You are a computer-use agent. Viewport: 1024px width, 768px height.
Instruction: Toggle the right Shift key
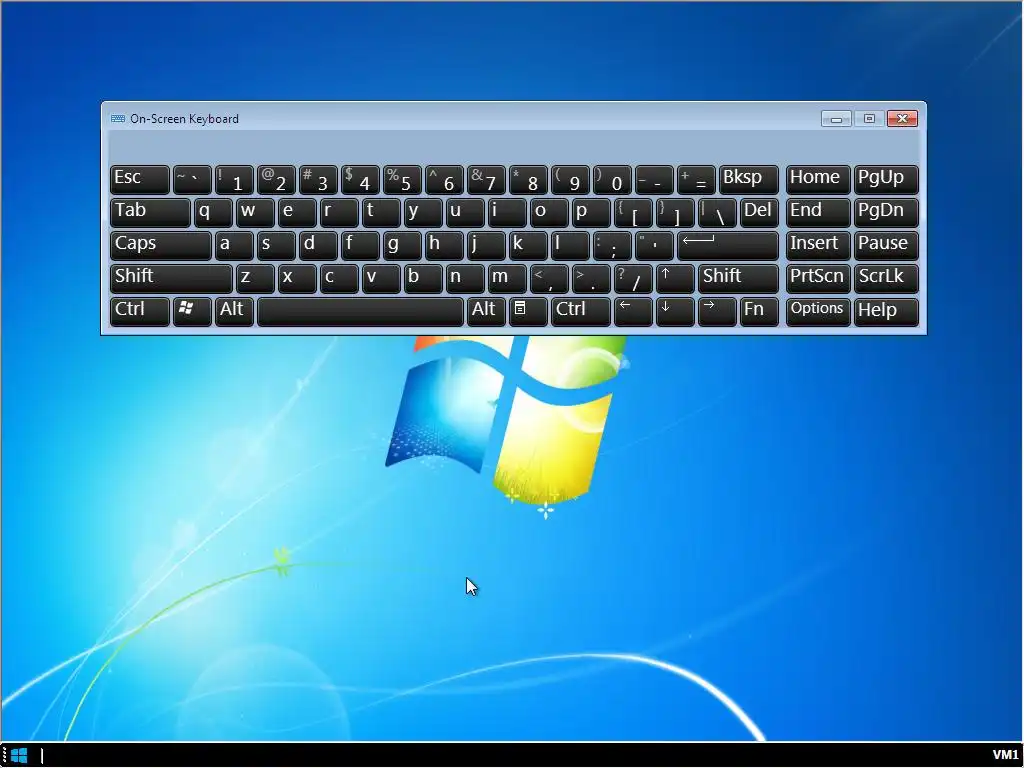pyautogui.click(x=738, y=279)
